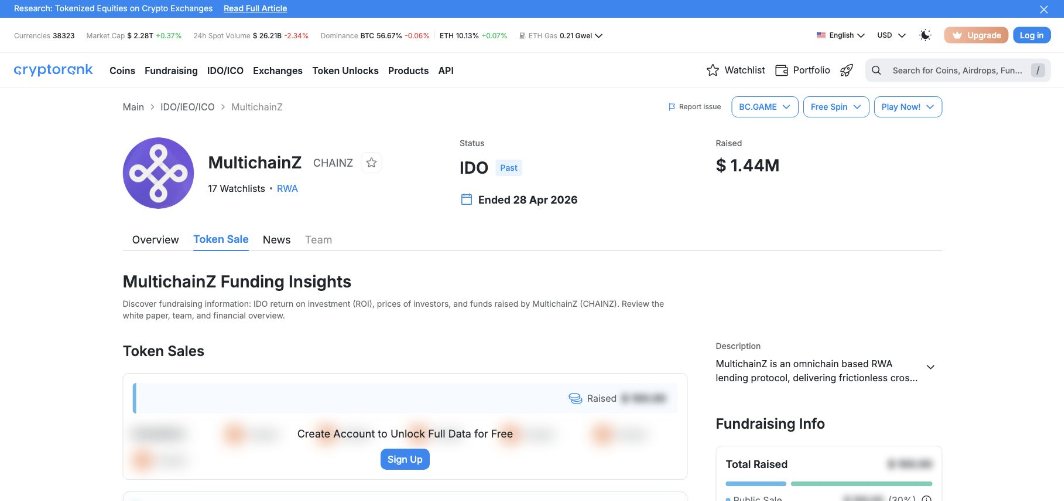Open the Read Full Article link
The image size is (1064, 501).
[x=255, y=9]
